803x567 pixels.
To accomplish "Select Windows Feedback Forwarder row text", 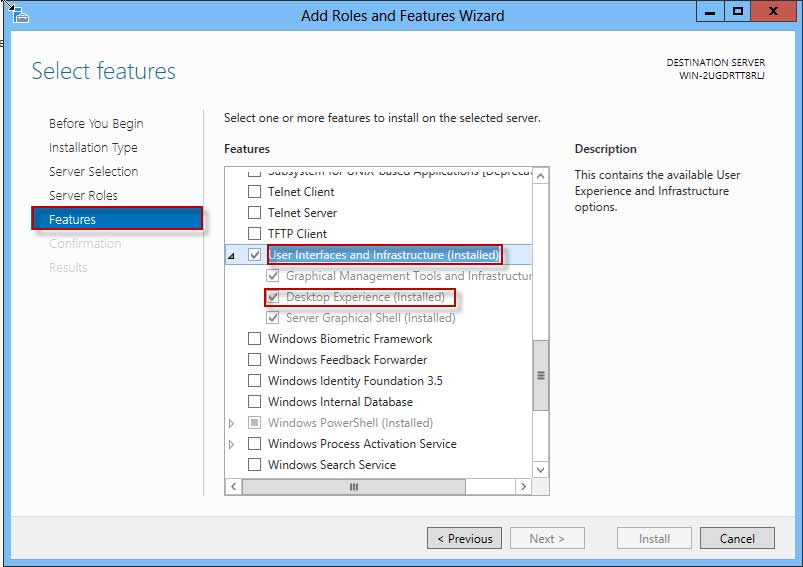I will click(x=347, y=360).
